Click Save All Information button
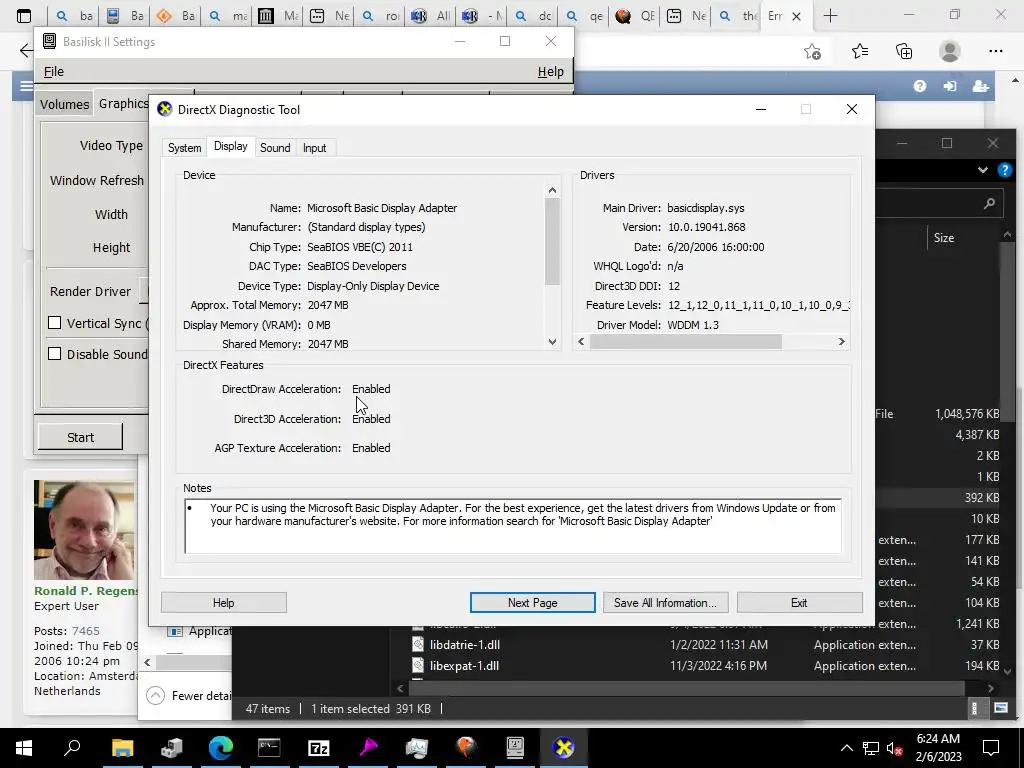The width and height of the screenshot is (1024, 768). (665, 603)
